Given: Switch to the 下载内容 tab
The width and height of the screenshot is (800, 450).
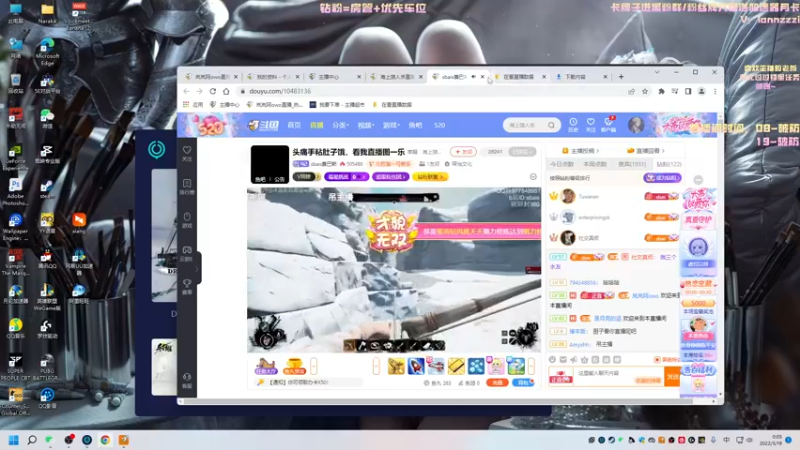Looking at the screenshot, I should coord(581,77).
